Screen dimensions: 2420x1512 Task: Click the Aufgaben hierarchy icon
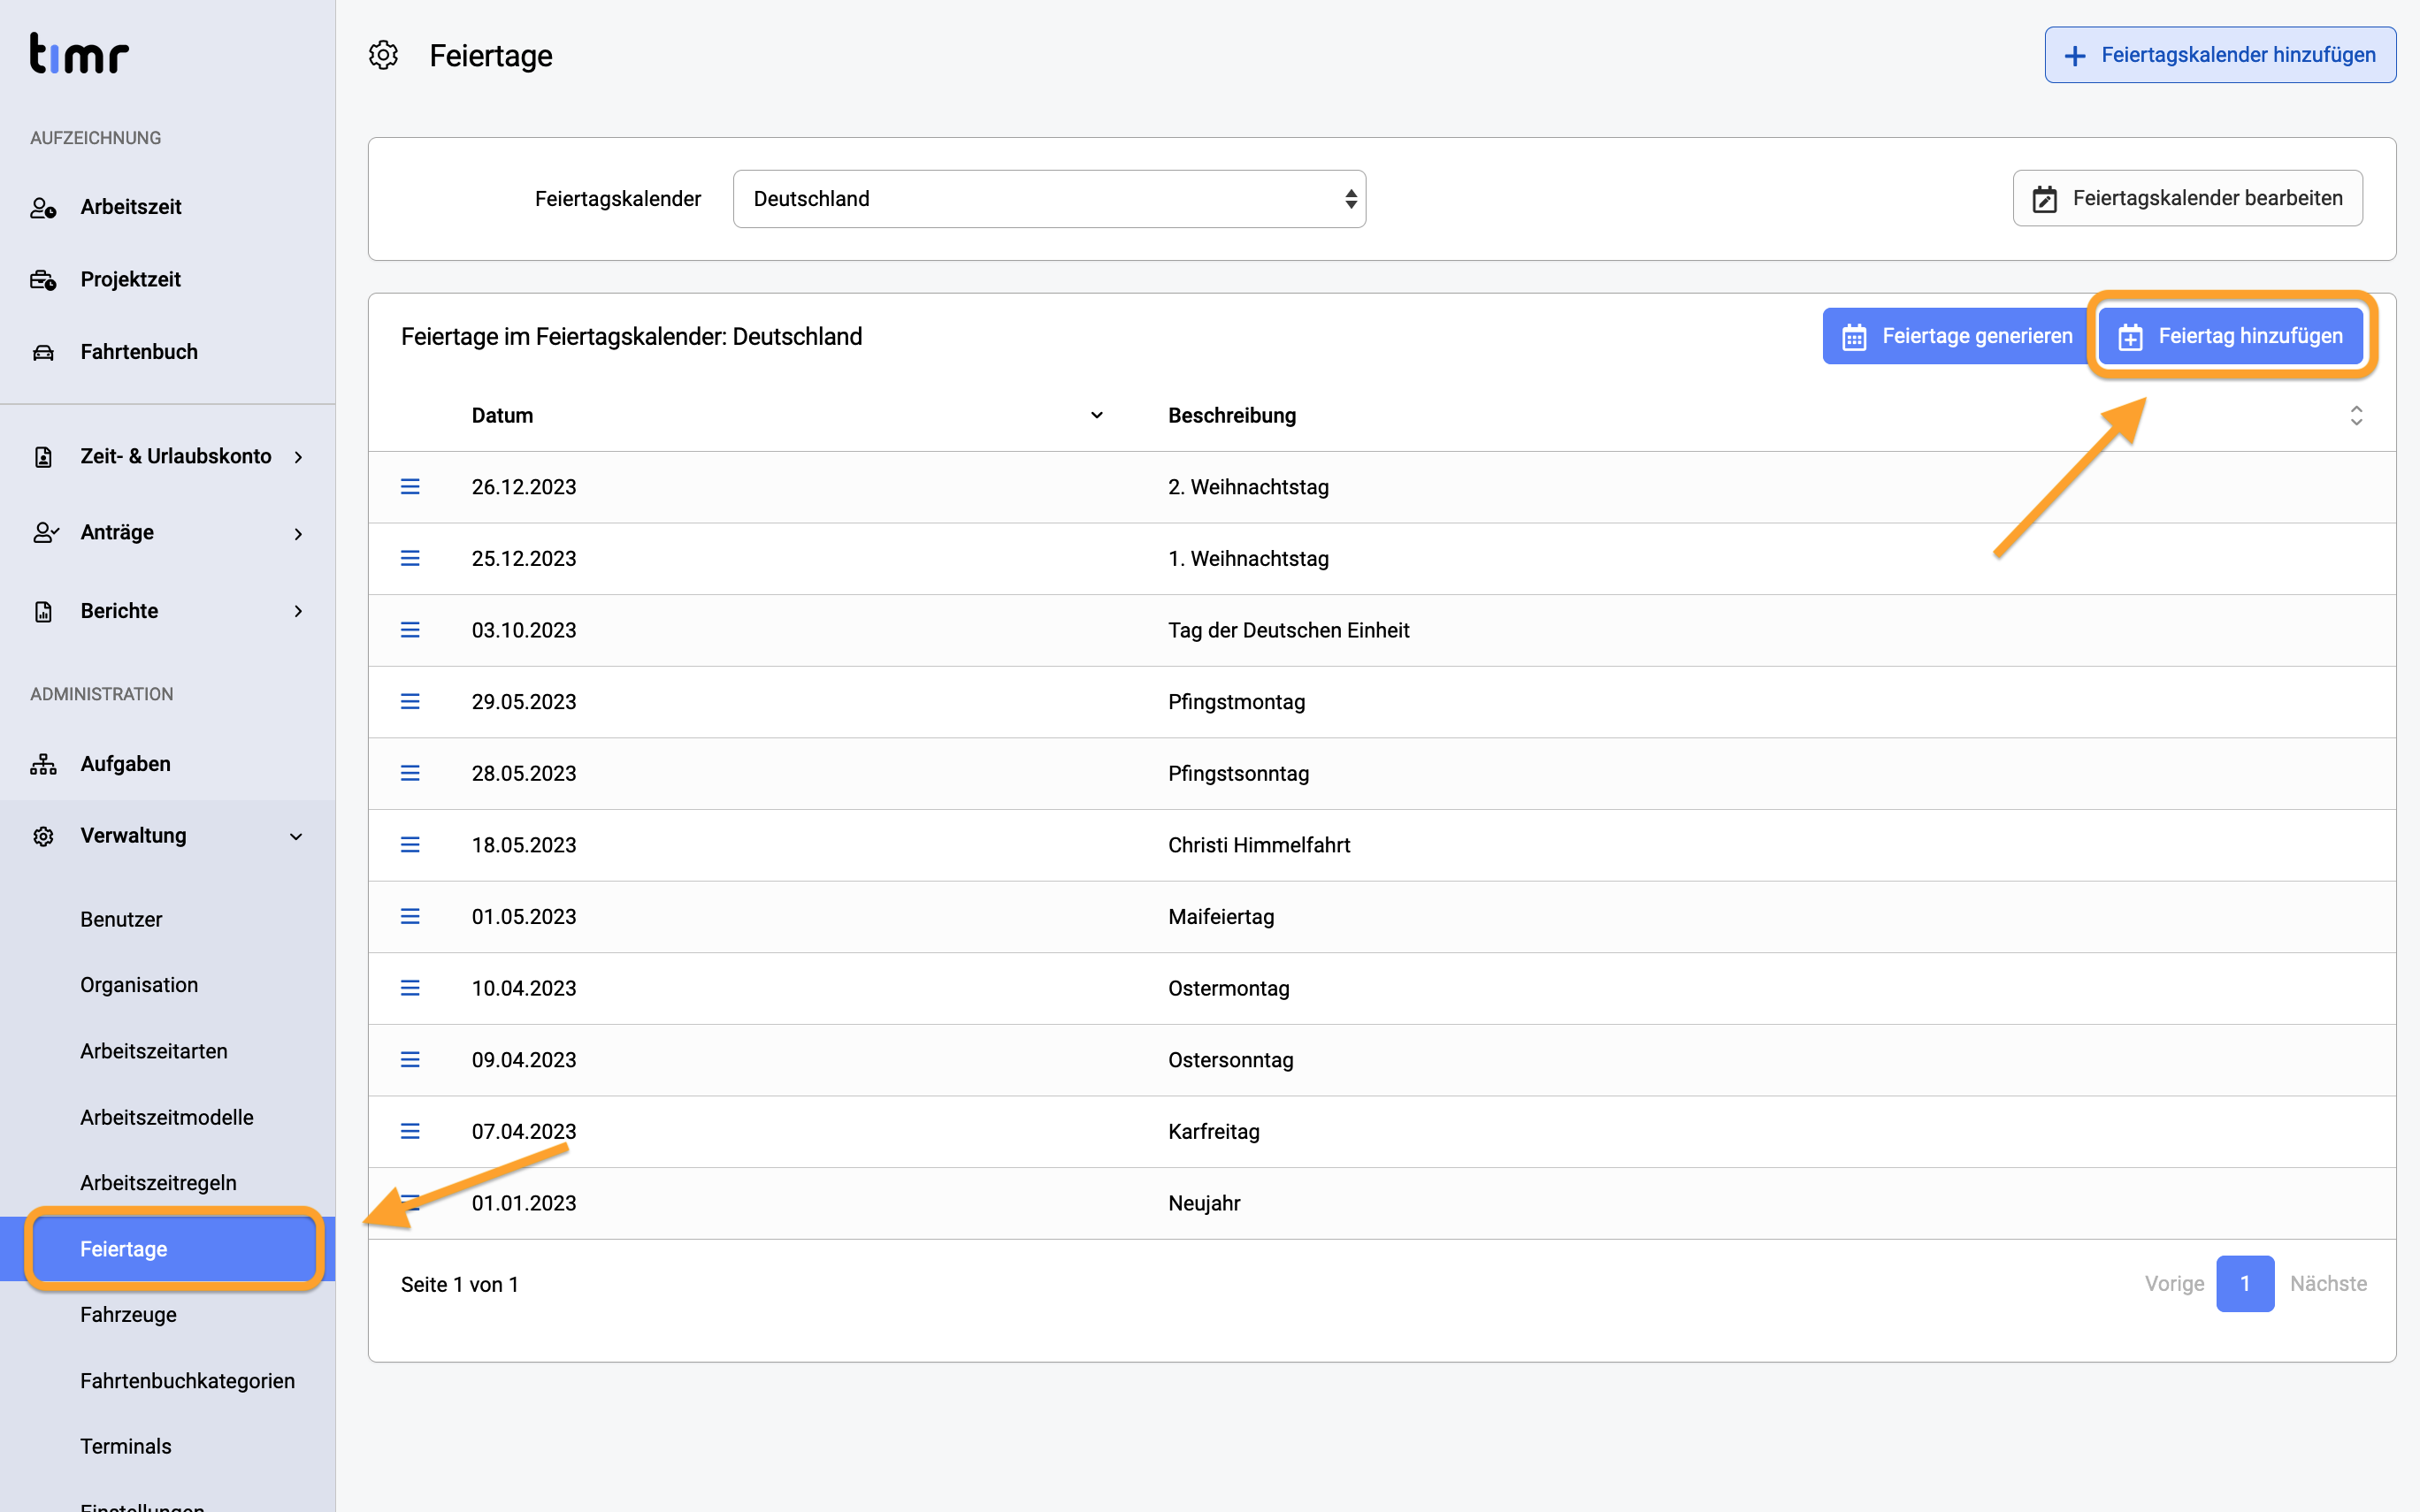[43, 764]
